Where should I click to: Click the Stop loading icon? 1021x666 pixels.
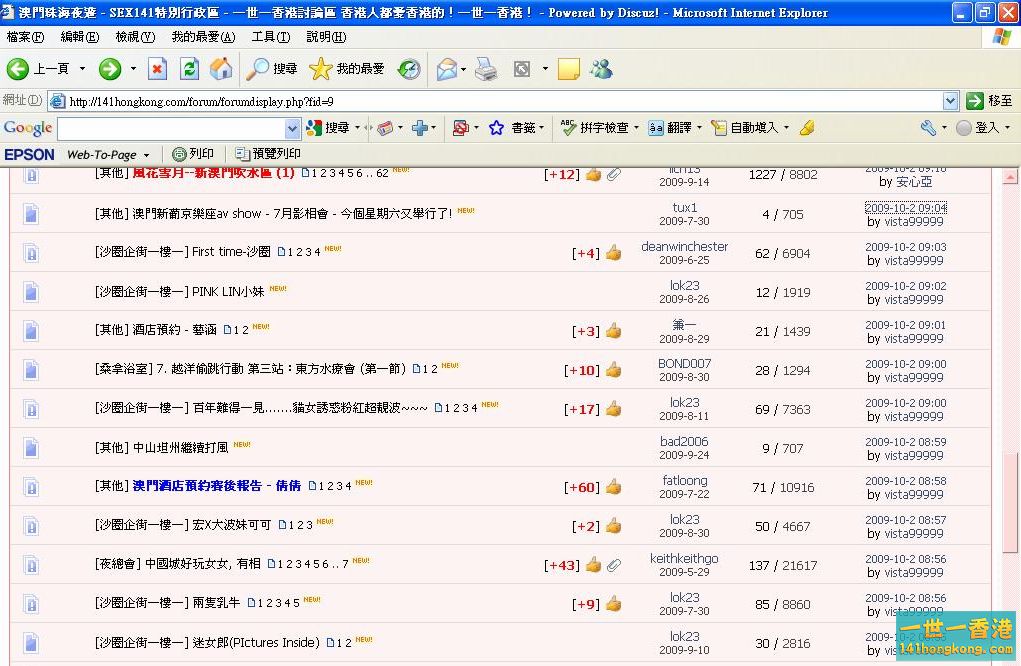pos(157,69)
